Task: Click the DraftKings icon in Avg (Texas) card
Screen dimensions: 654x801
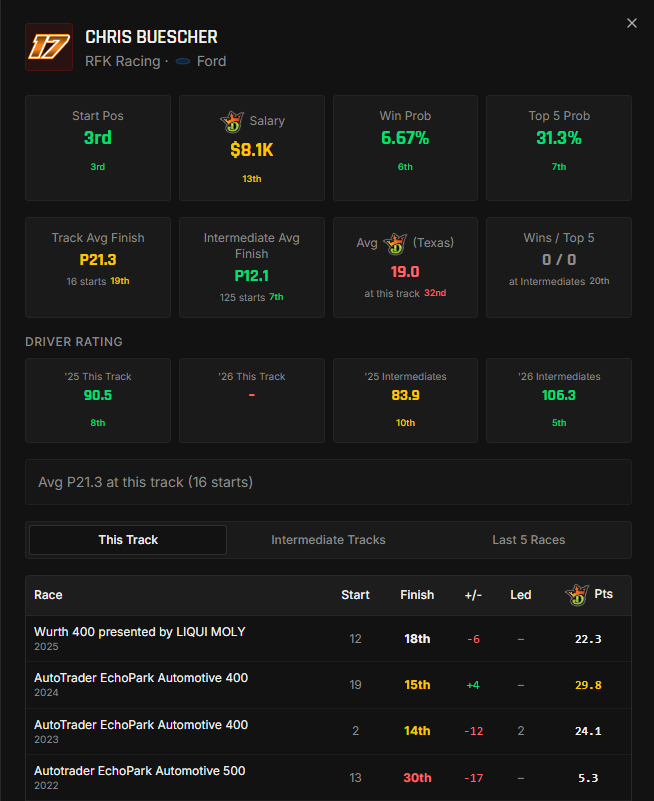Action: [x=395, y=243]
